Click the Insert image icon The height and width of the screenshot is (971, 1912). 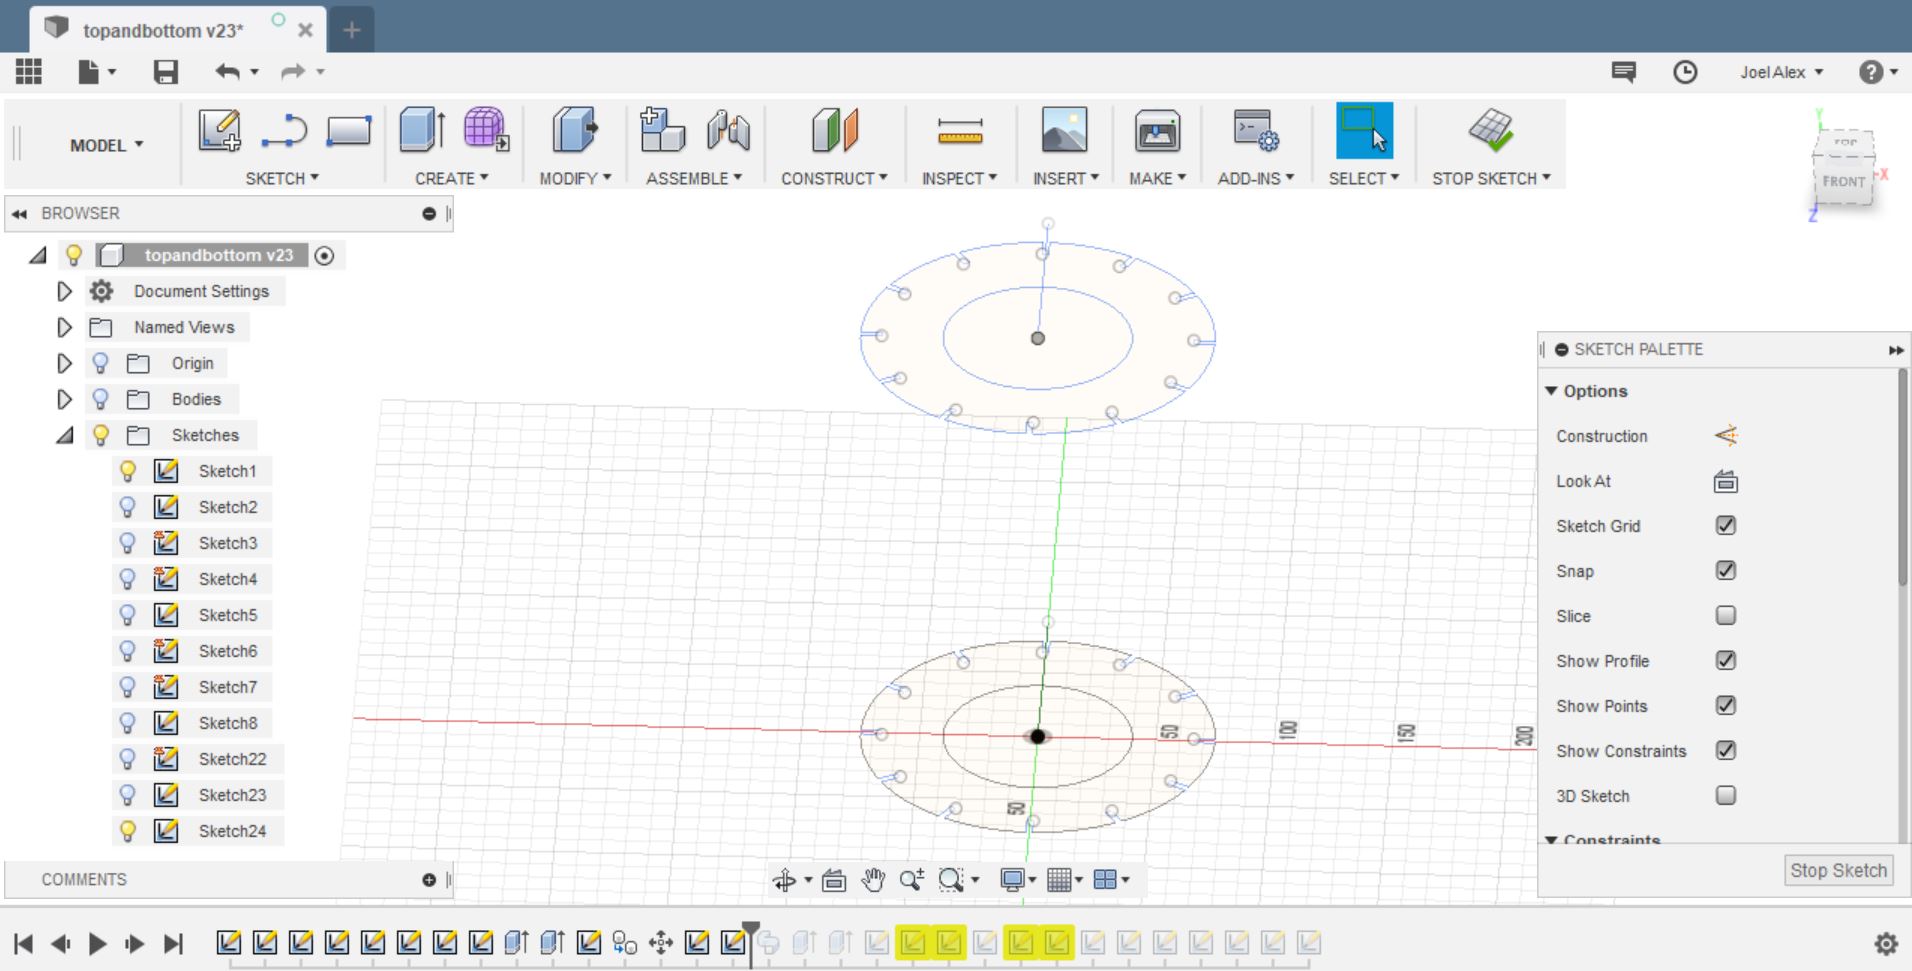1064,131
